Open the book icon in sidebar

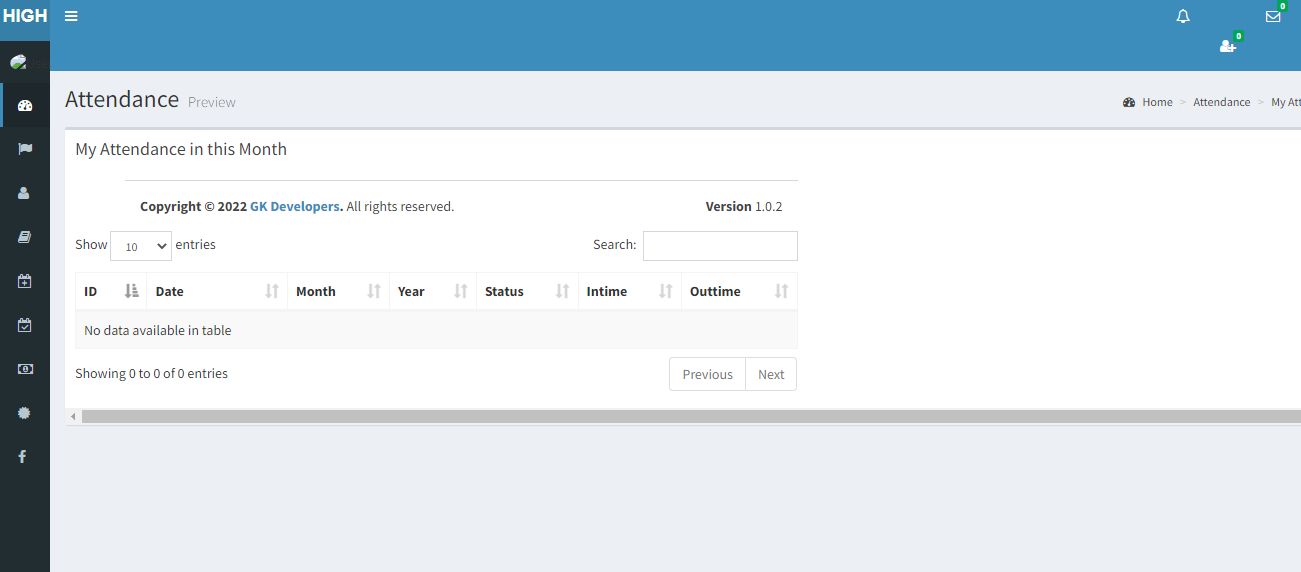coord(25,237)
